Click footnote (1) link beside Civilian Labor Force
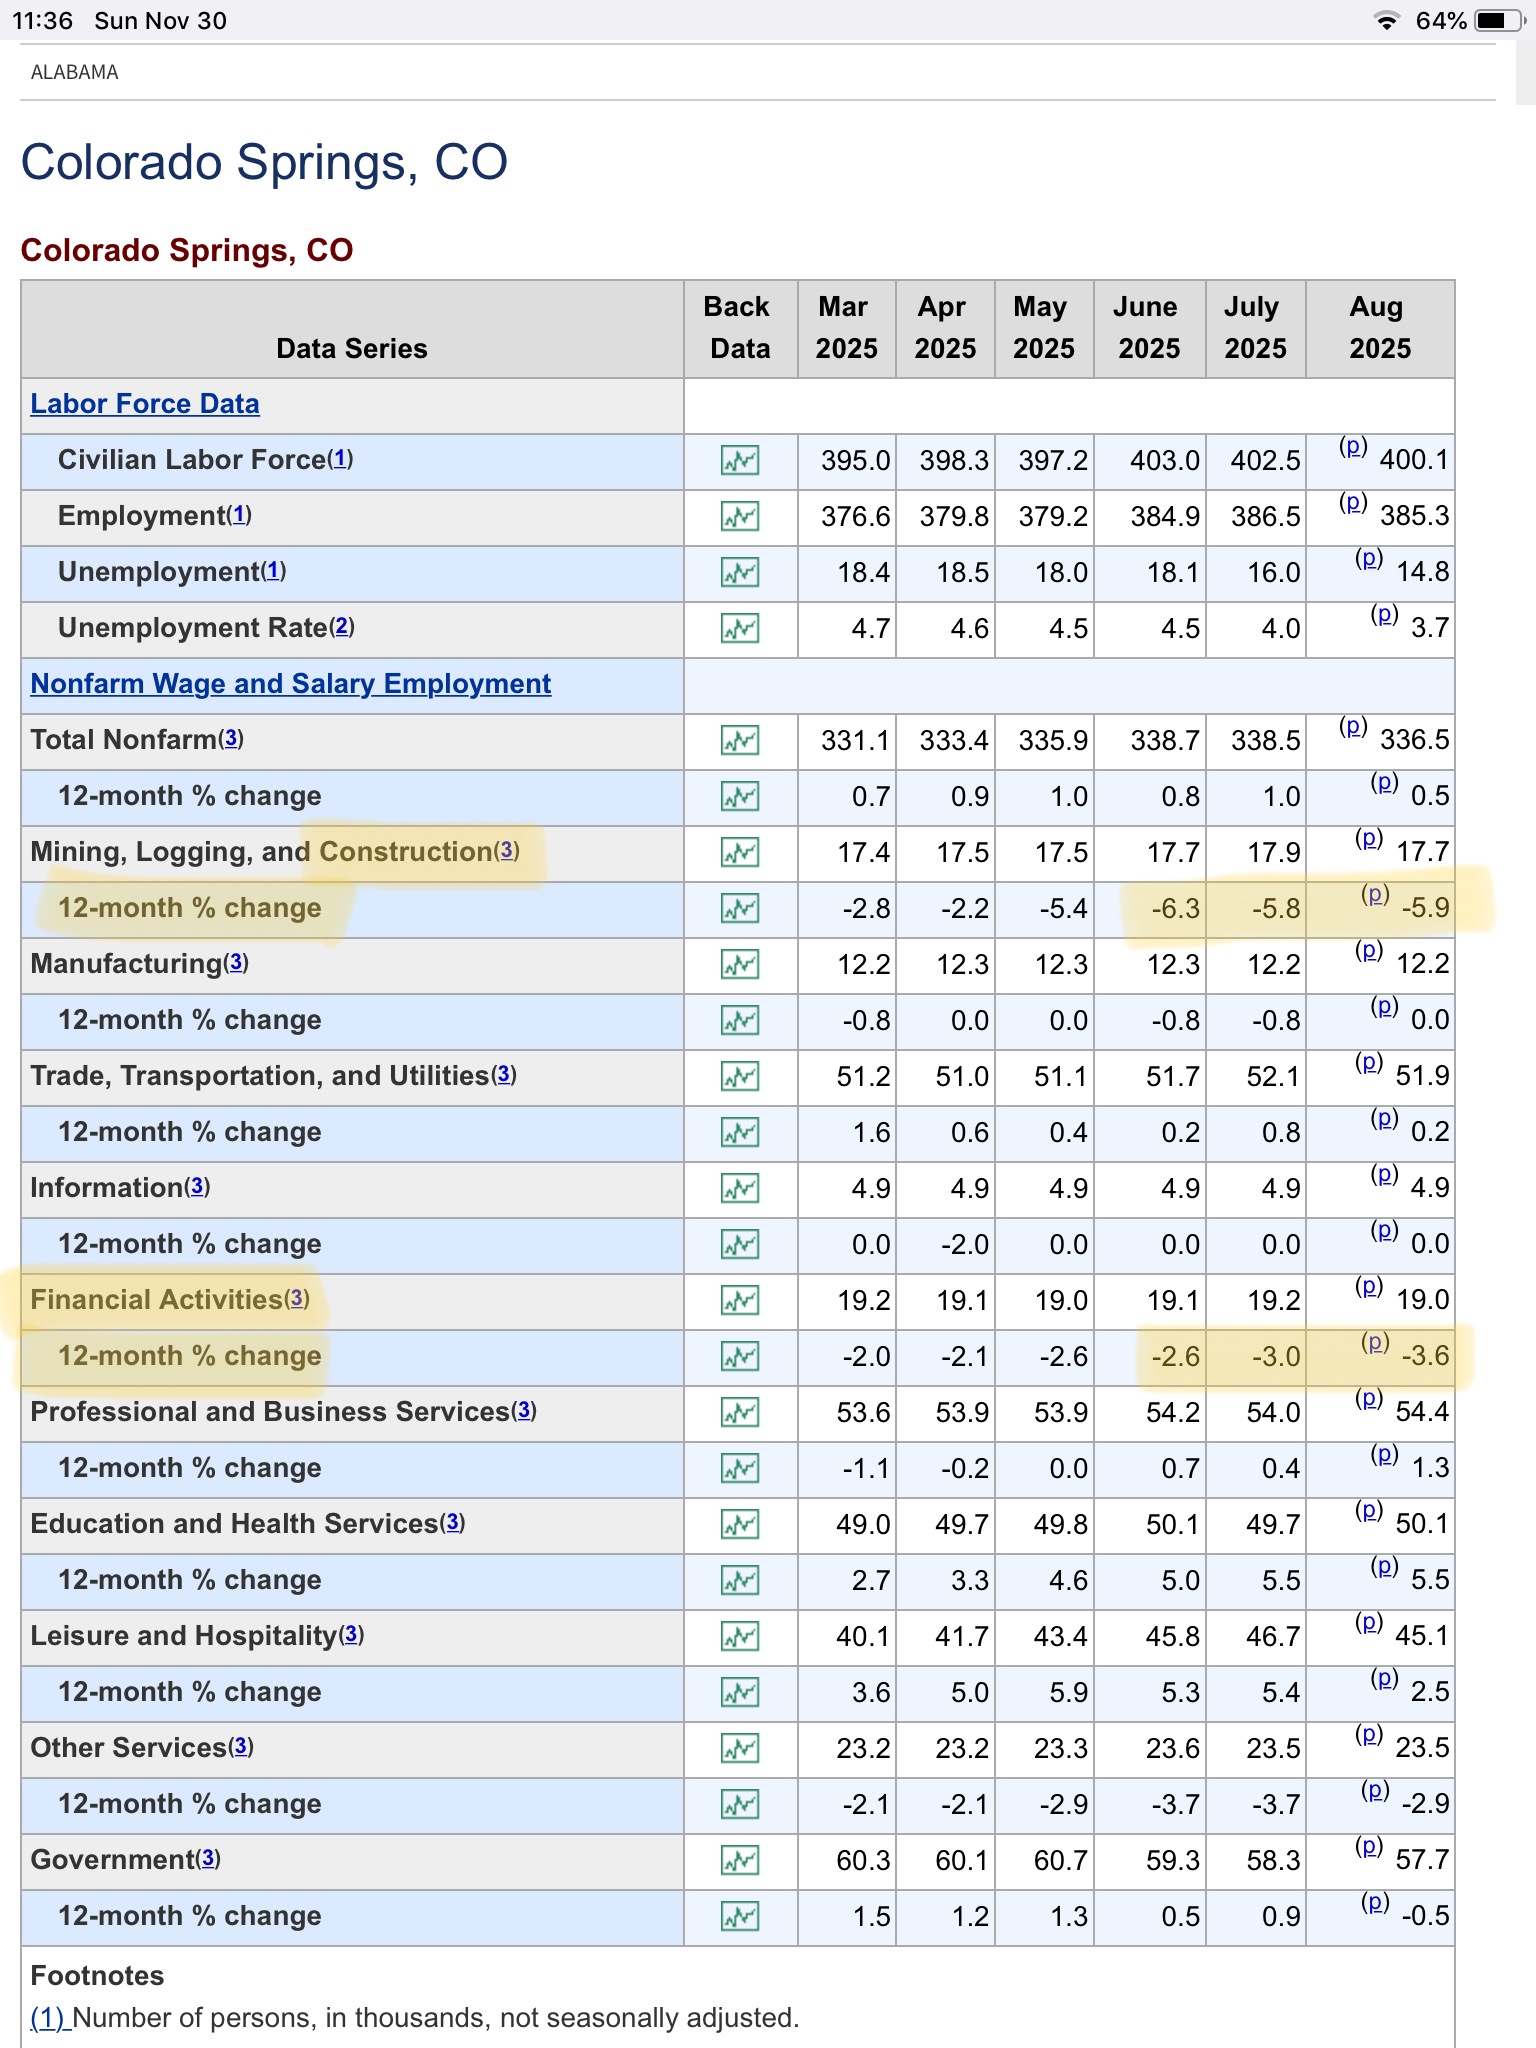Viewport: 1536px width, 2048px height. pyautogui.click(x=341, y=459)
